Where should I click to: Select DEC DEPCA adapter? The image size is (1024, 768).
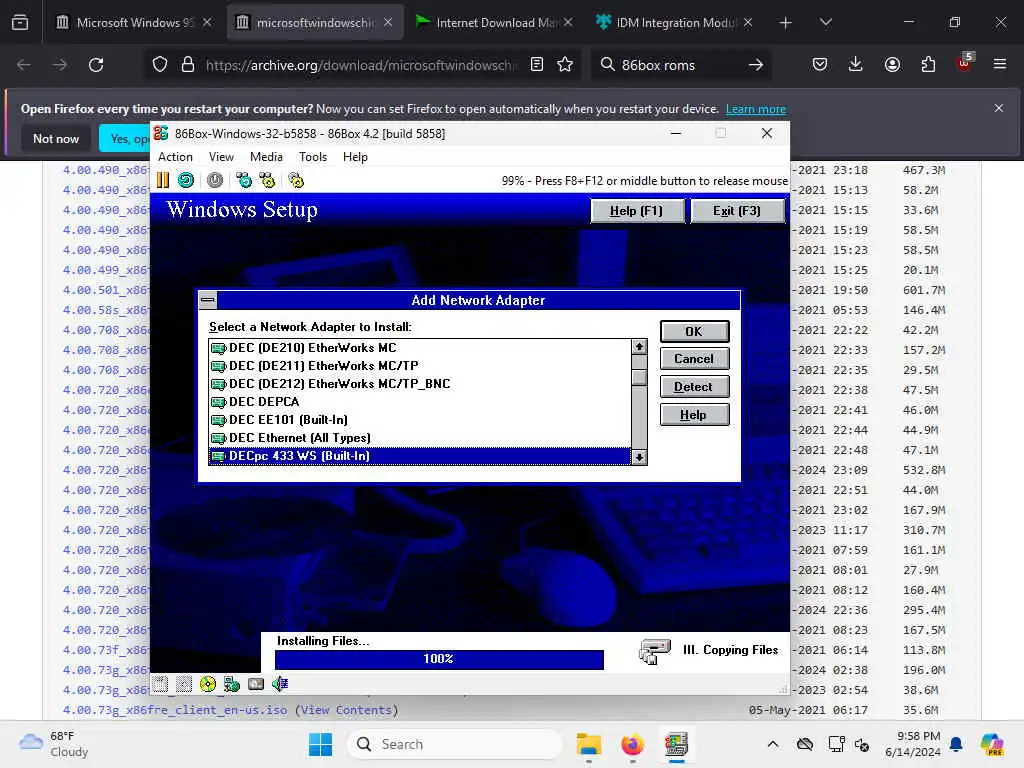419,402
